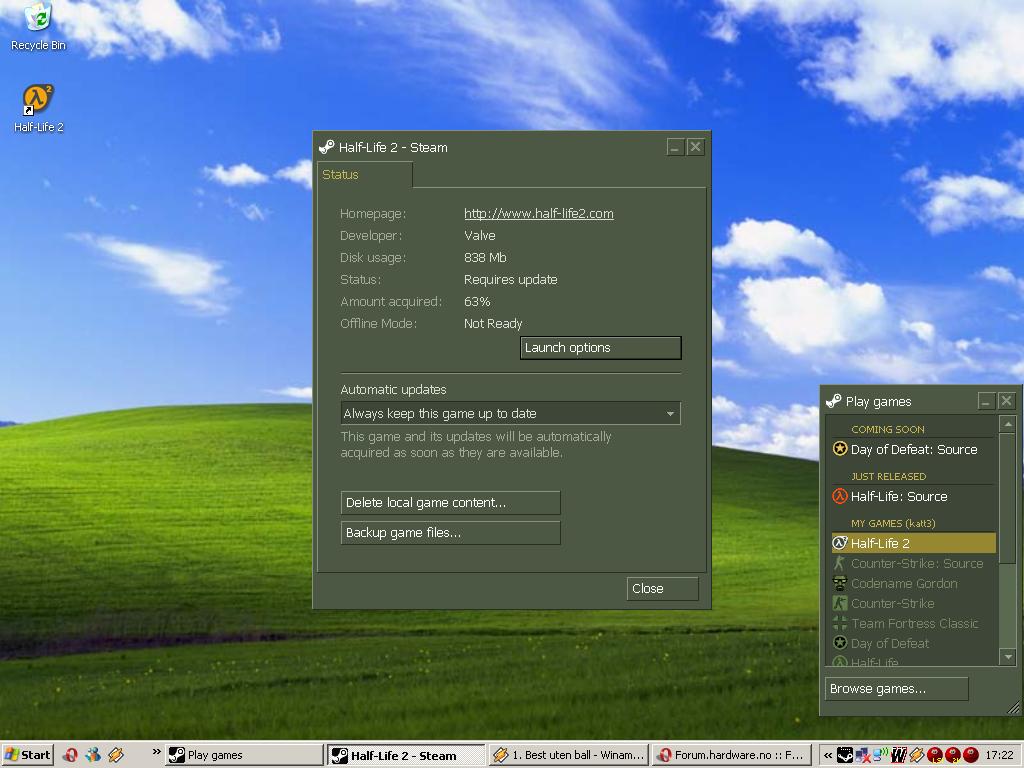Select the Half-Life 2 desktop shortcut
The width and height of the screenshot is (1024, 768).
coord(38,108)
